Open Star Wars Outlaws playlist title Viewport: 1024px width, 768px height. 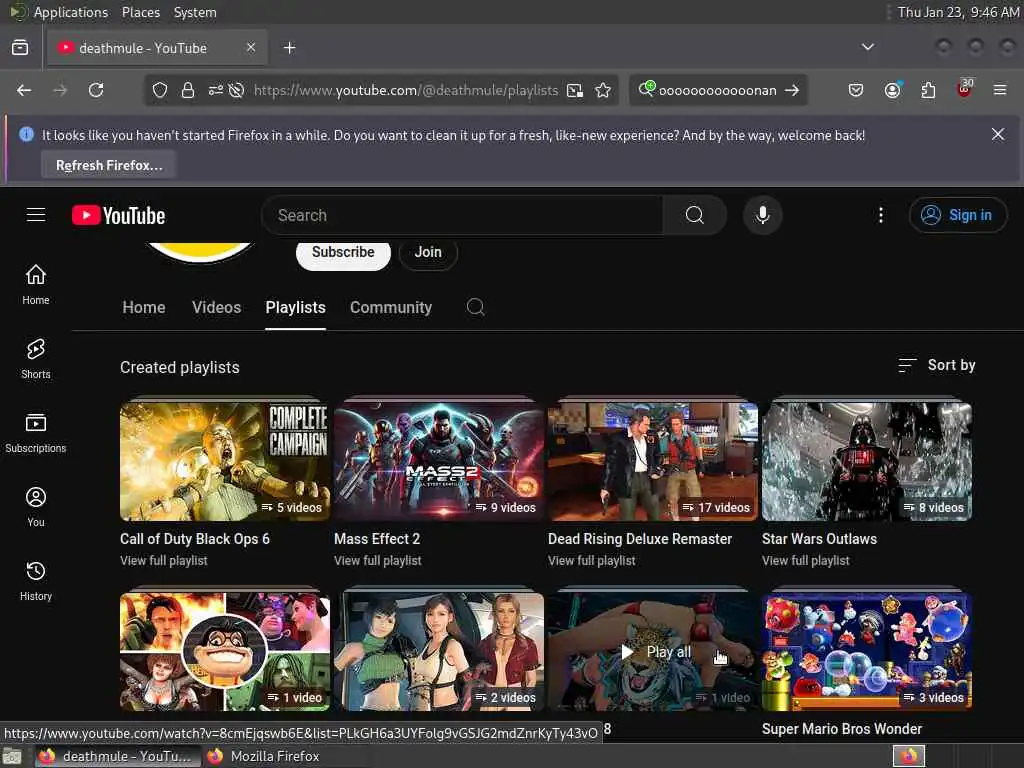[819, 539]
